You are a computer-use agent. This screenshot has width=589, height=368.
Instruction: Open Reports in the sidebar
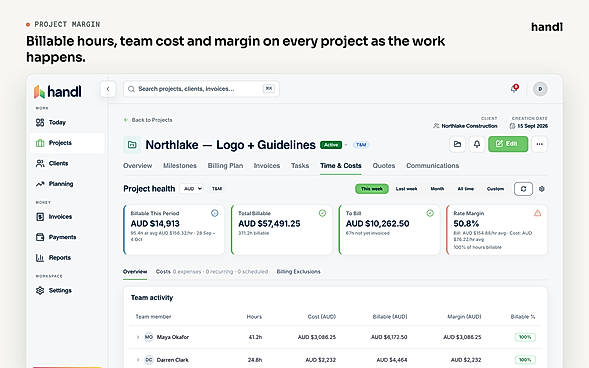(67, 258)
